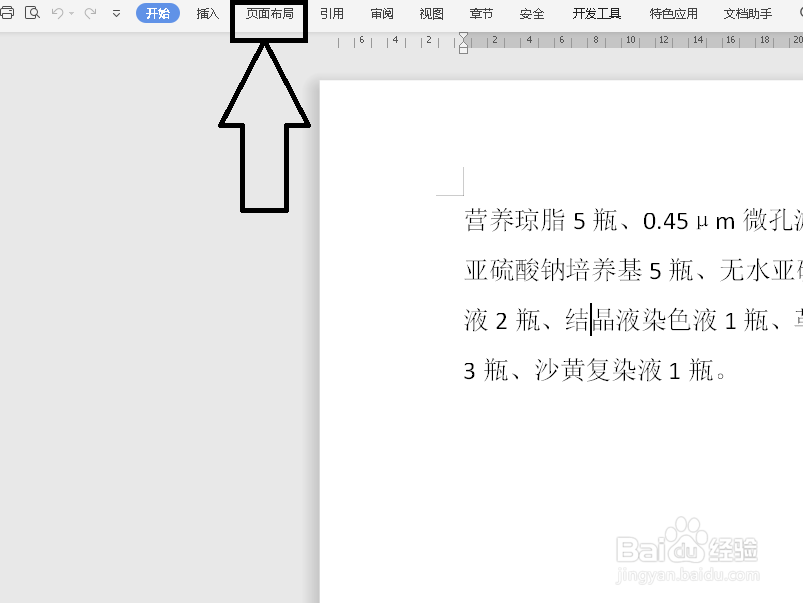Open the 插入 tab
The image size is (803, 603).
207,14
